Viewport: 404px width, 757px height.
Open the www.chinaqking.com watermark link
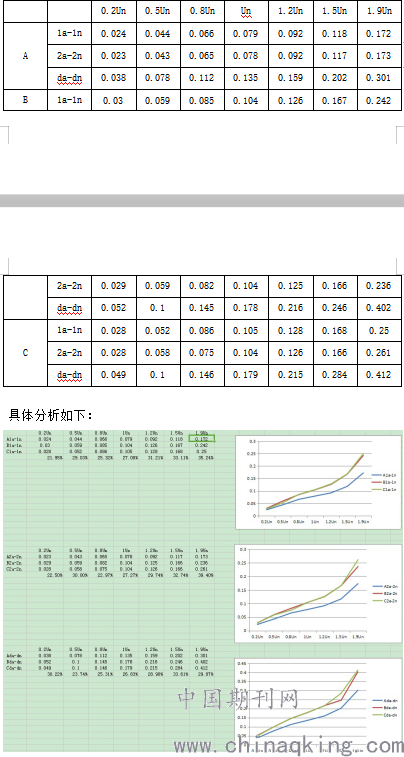tap(288, 746)
